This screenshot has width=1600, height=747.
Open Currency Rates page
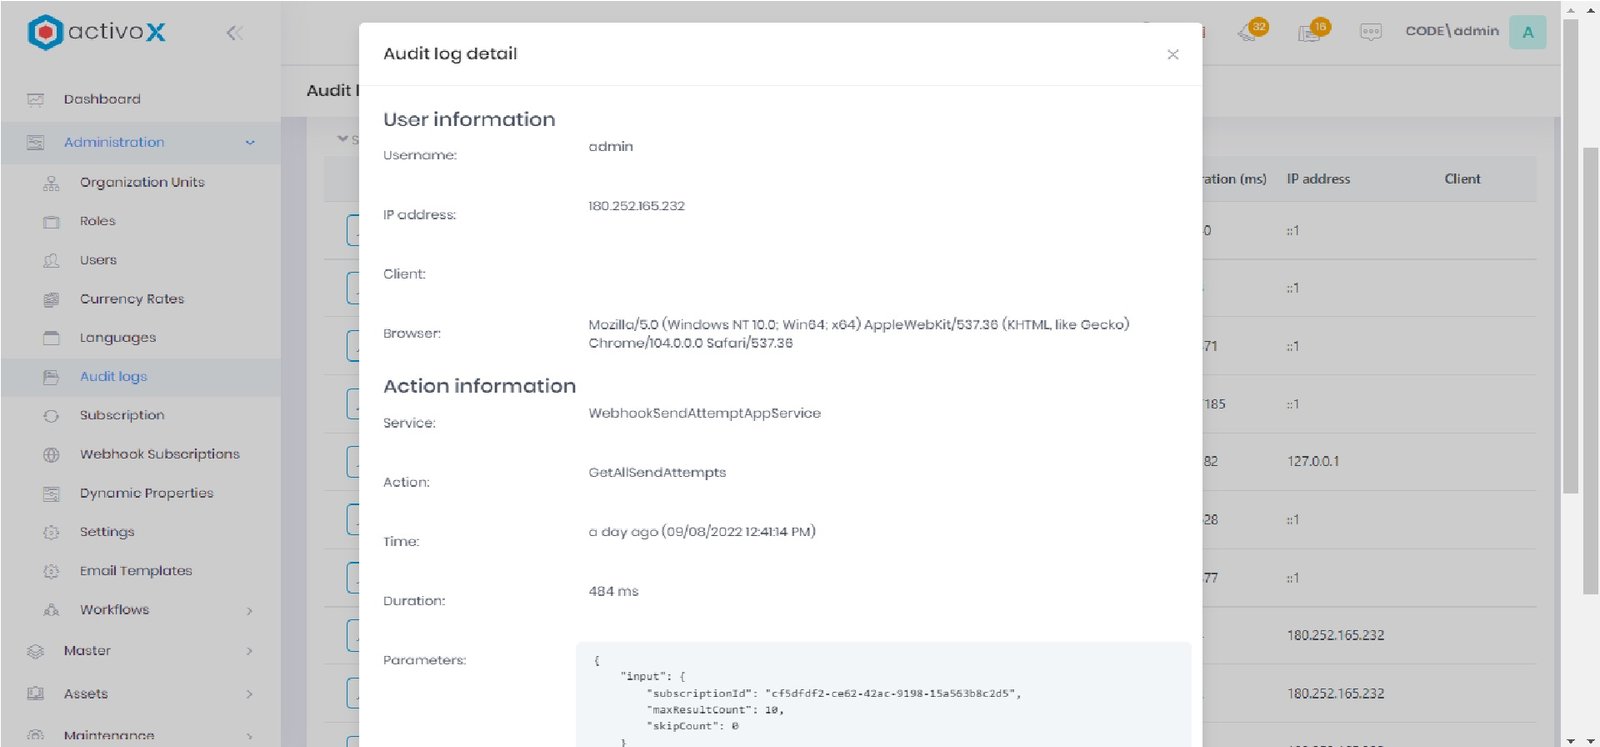132,299
